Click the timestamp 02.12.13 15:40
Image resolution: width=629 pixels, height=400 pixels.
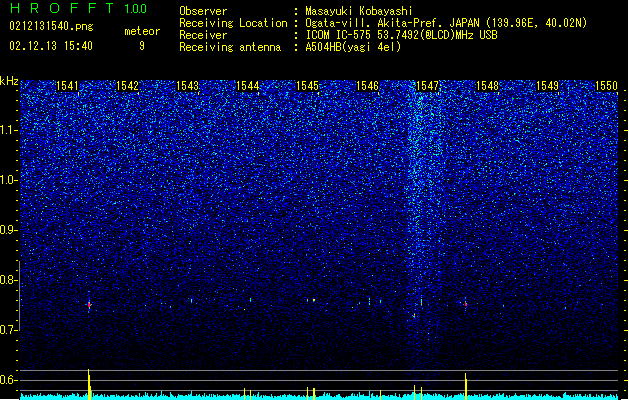coord(51,46)
